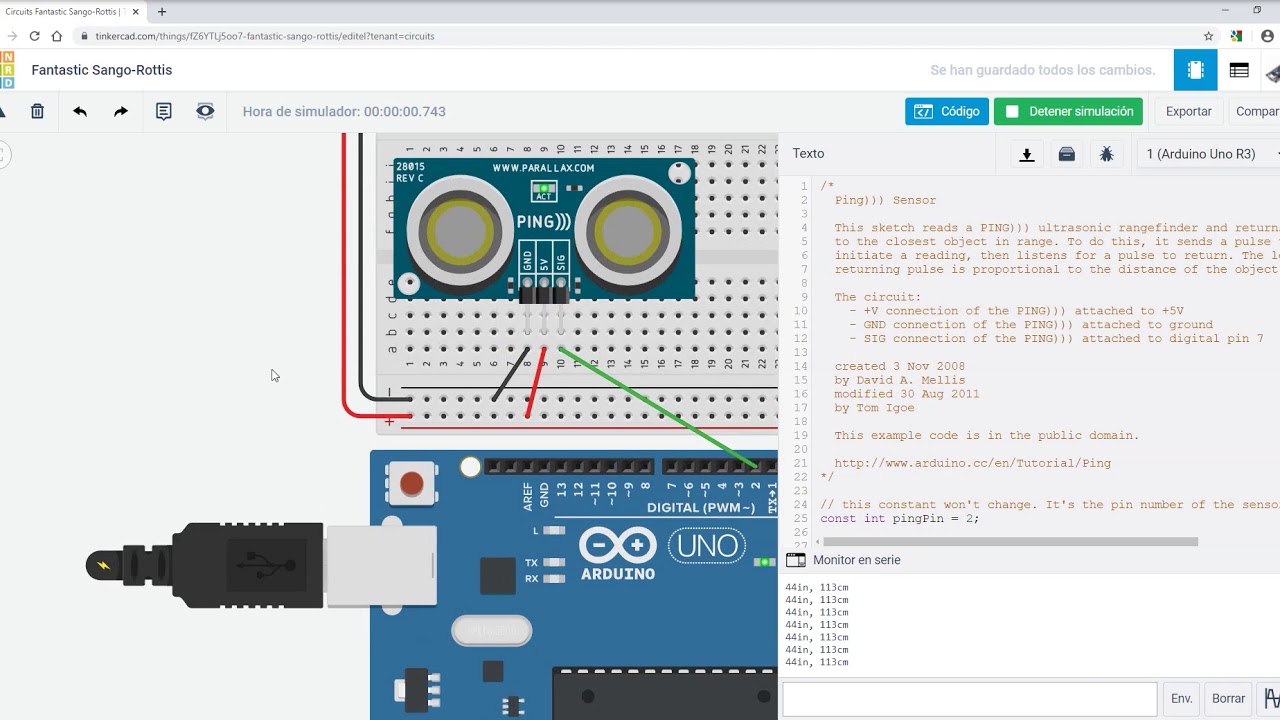Open the Tinkercad logo home link
1280x720 pixels.
[x=7, y=70]
